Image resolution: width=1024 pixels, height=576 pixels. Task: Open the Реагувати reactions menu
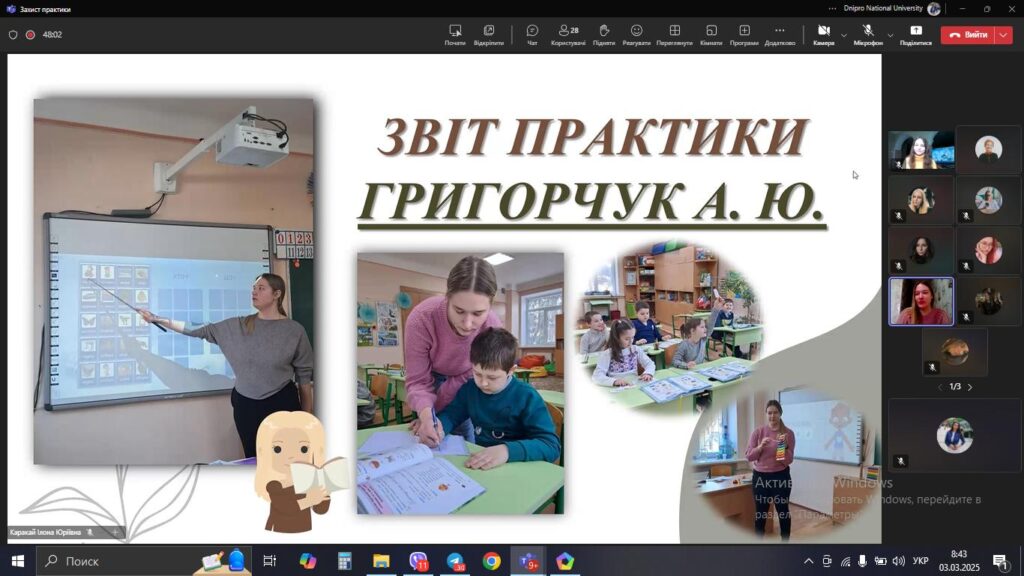636,35
